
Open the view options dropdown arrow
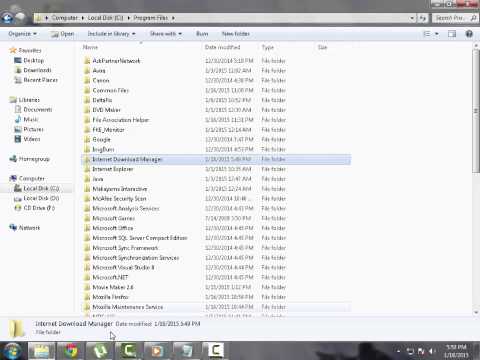[437, 34]
